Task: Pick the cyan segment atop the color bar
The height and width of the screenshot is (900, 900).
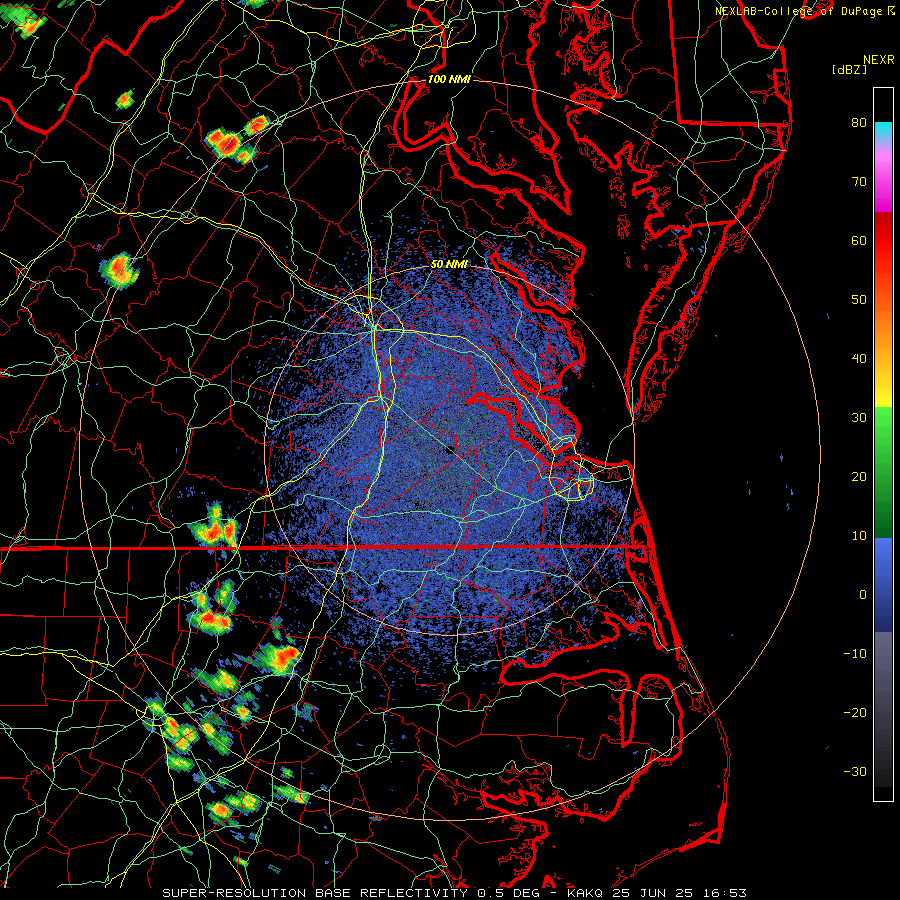Action: pos(883,131)
